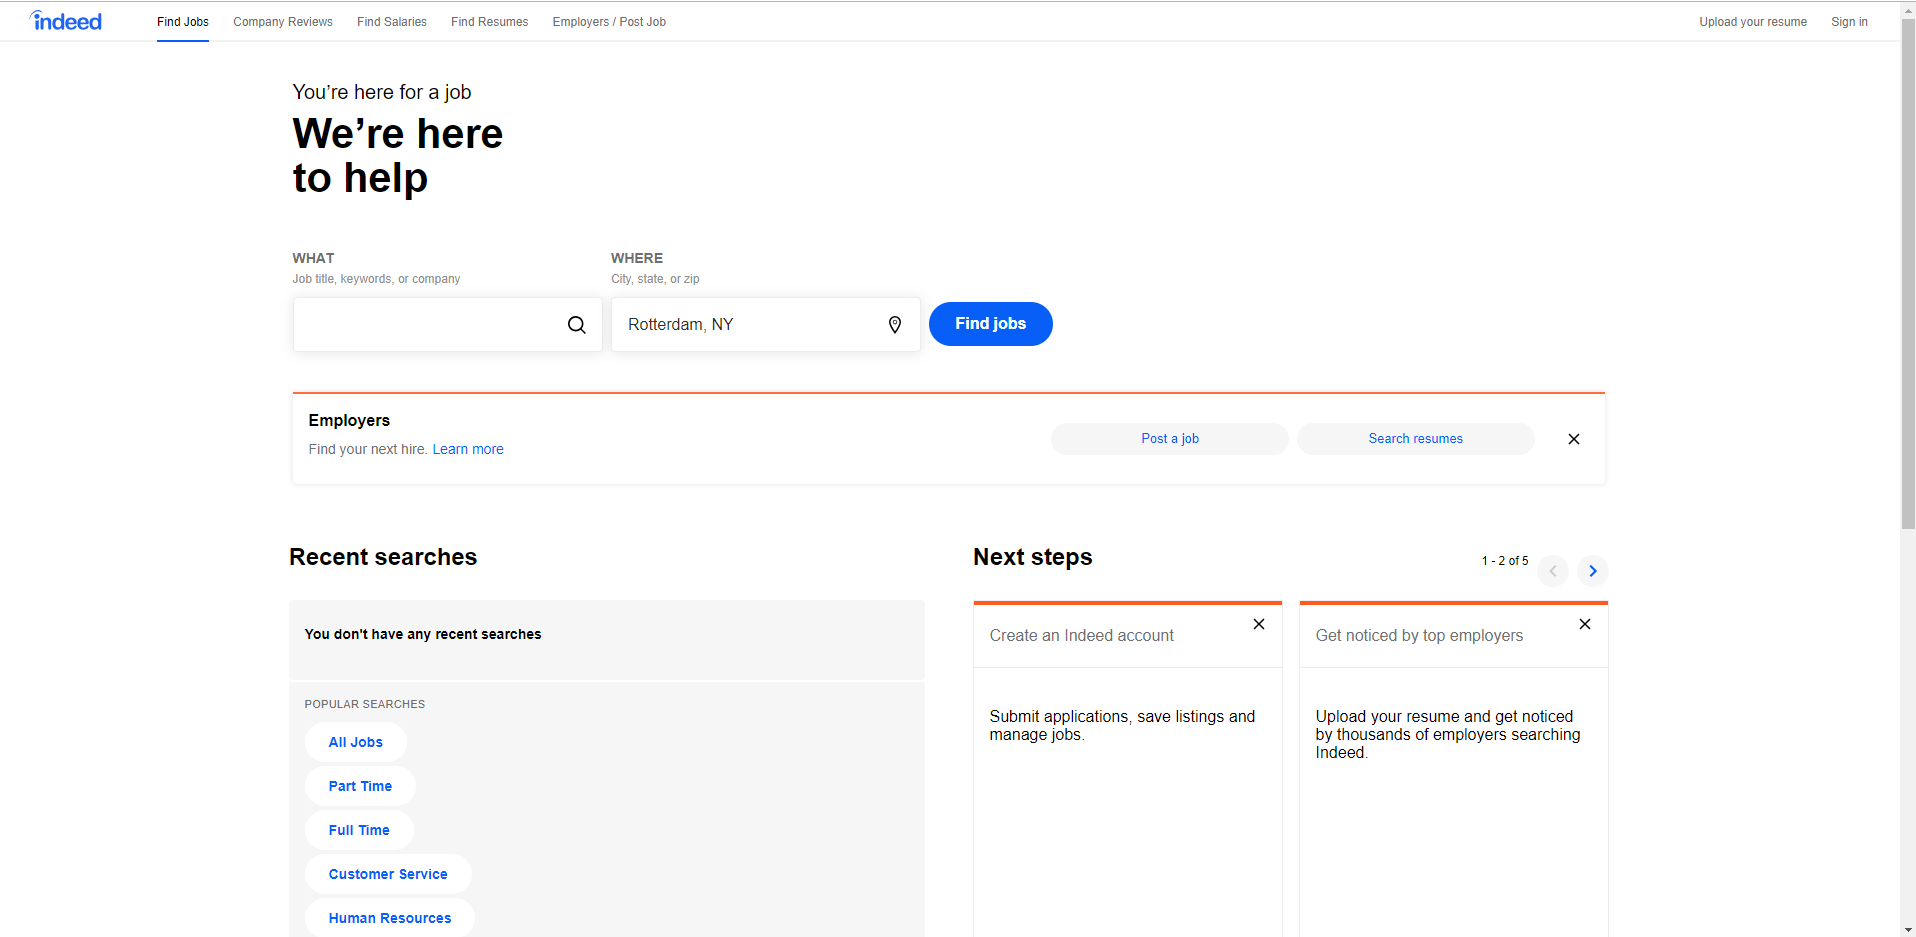Advance the Next steps carousel forward
The image size is (1916, 937).
click(1592, 570)
